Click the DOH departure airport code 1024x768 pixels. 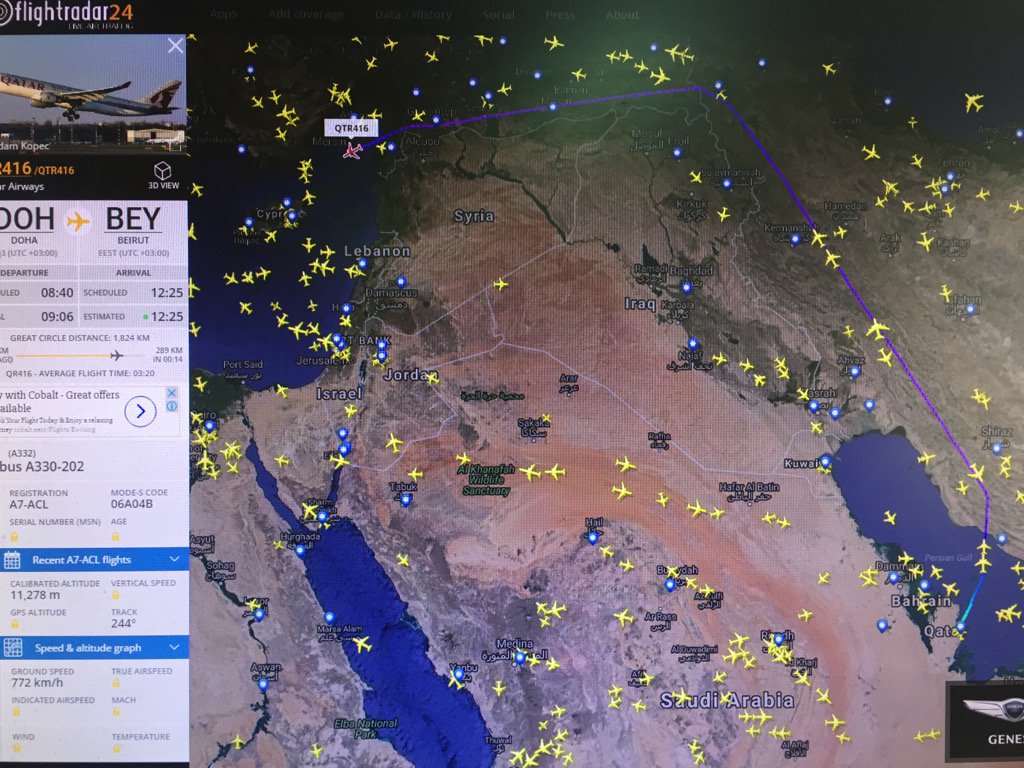tap(26, 219)
